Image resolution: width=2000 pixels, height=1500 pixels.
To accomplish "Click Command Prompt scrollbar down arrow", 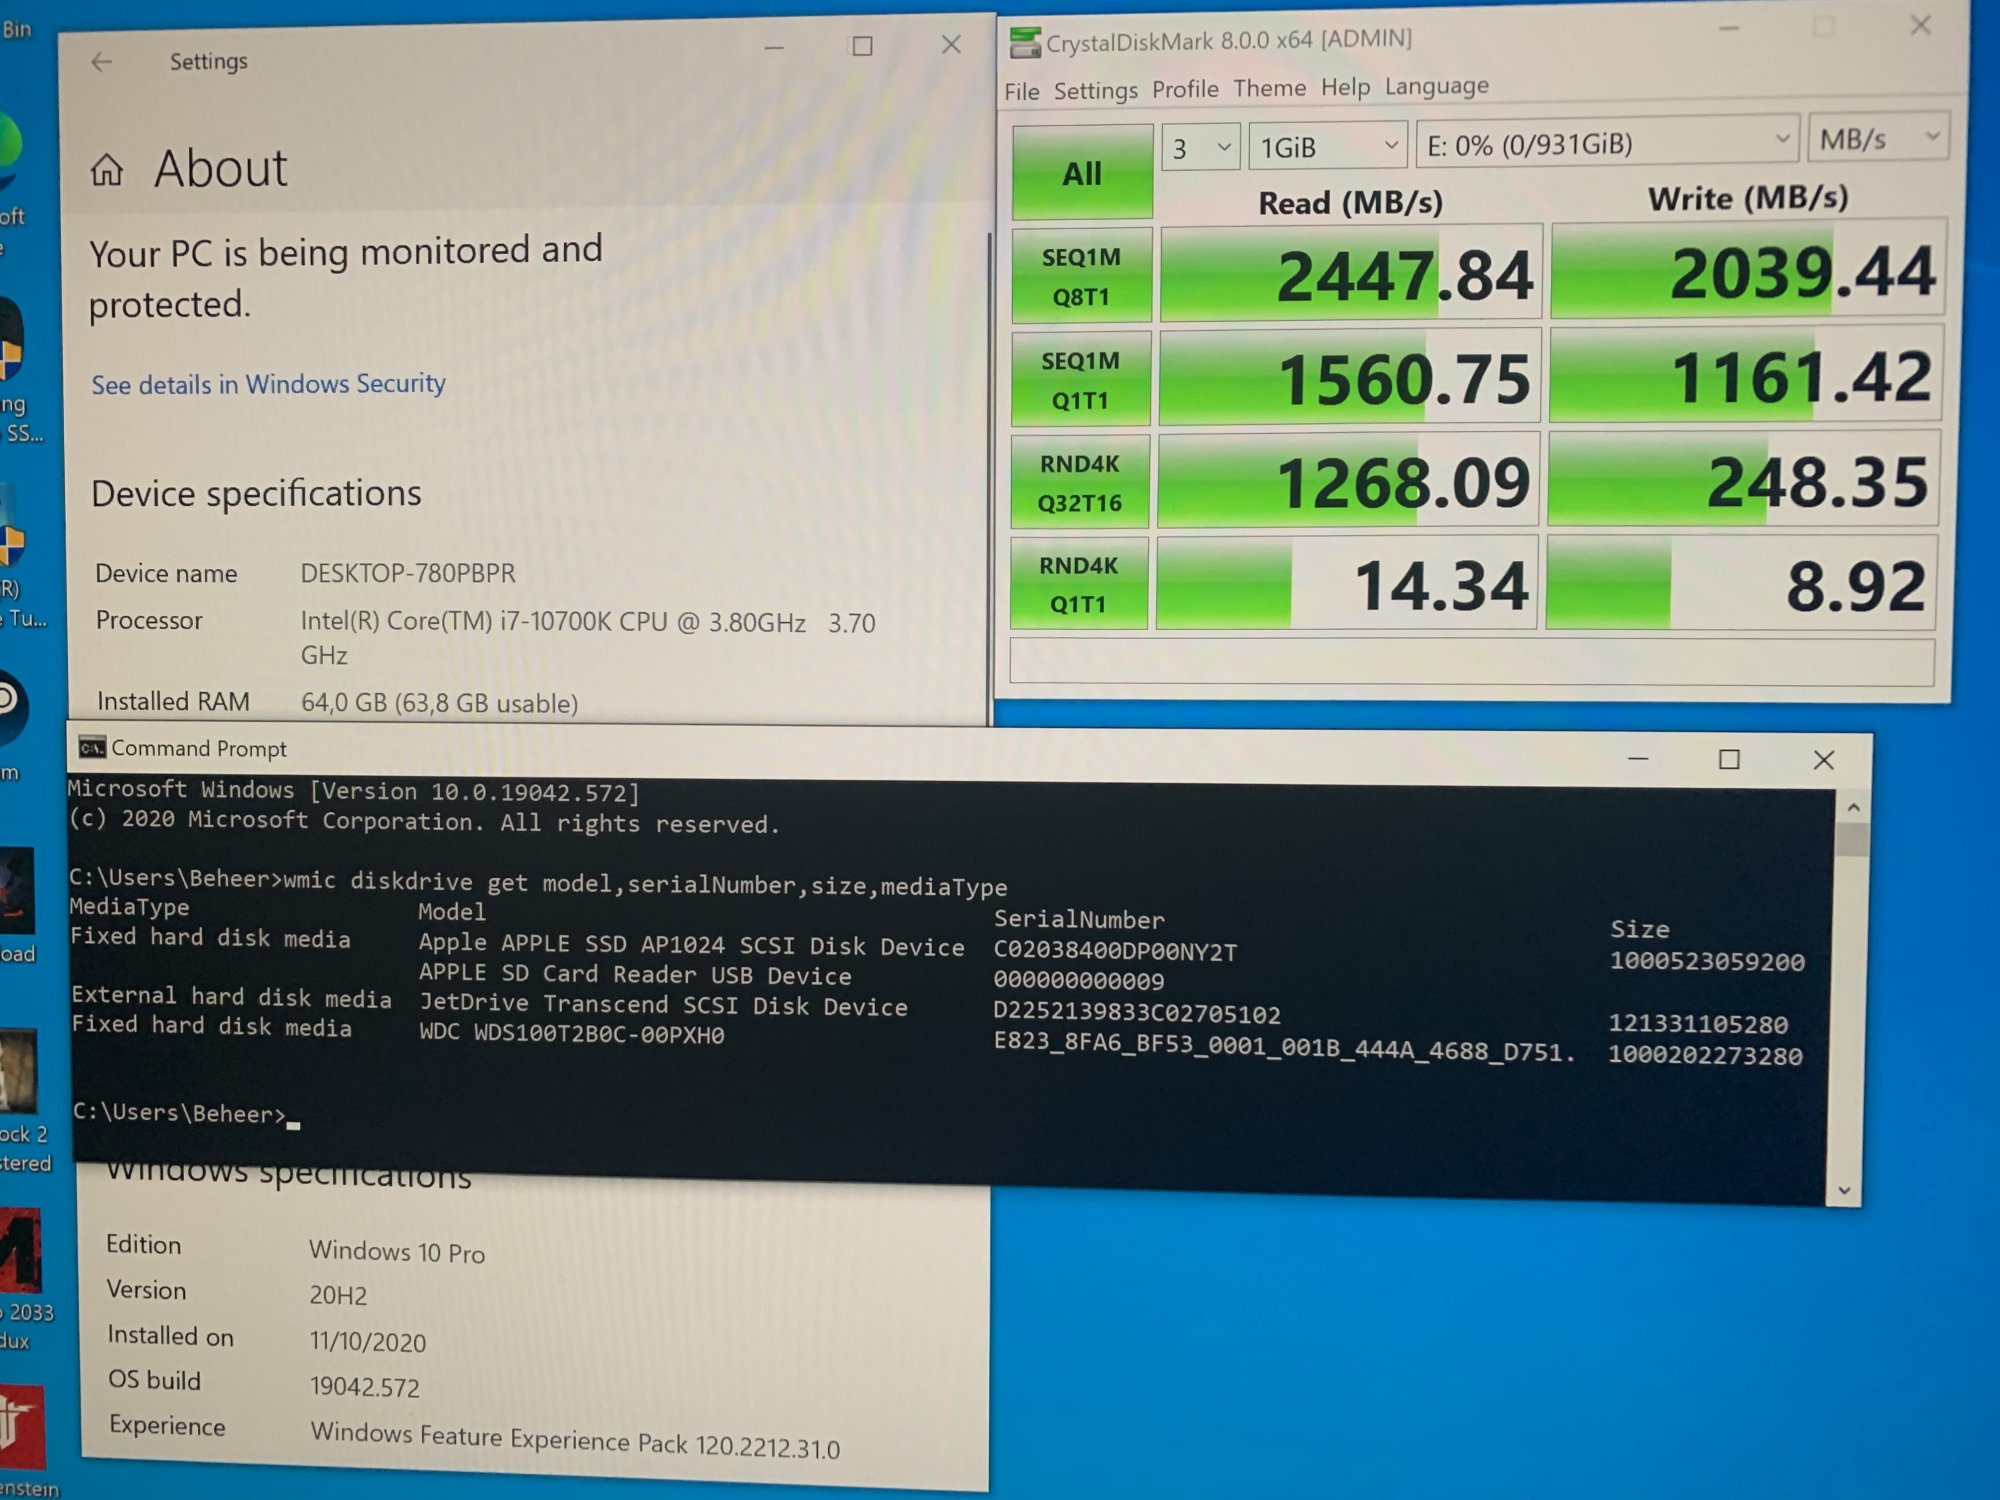I will click(x=1845, y=1190).
